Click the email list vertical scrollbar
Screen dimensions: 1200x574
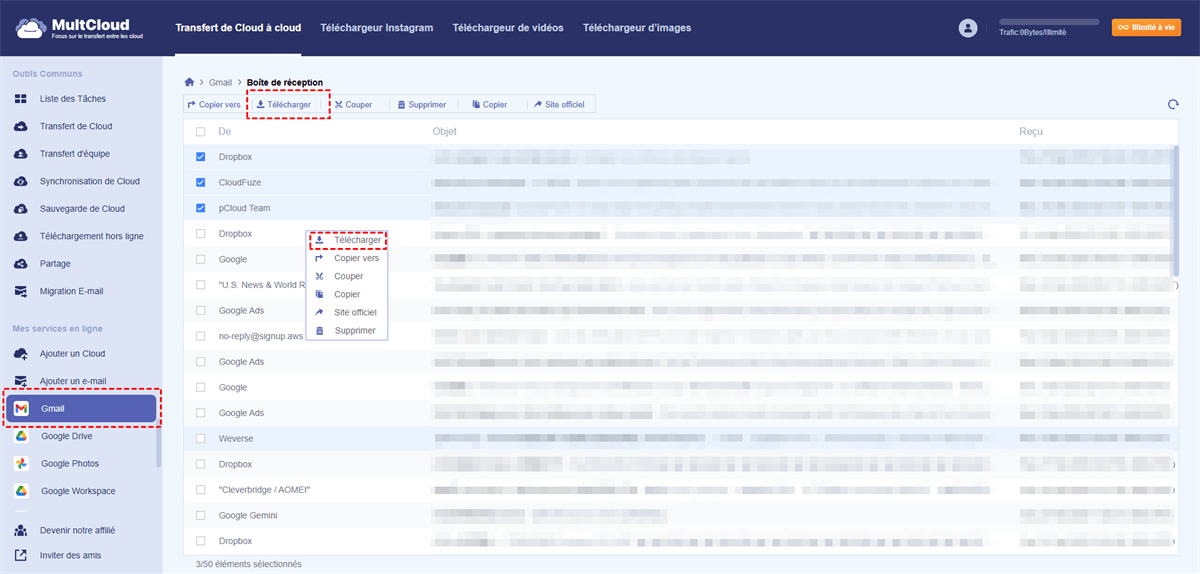(1176, 212)
